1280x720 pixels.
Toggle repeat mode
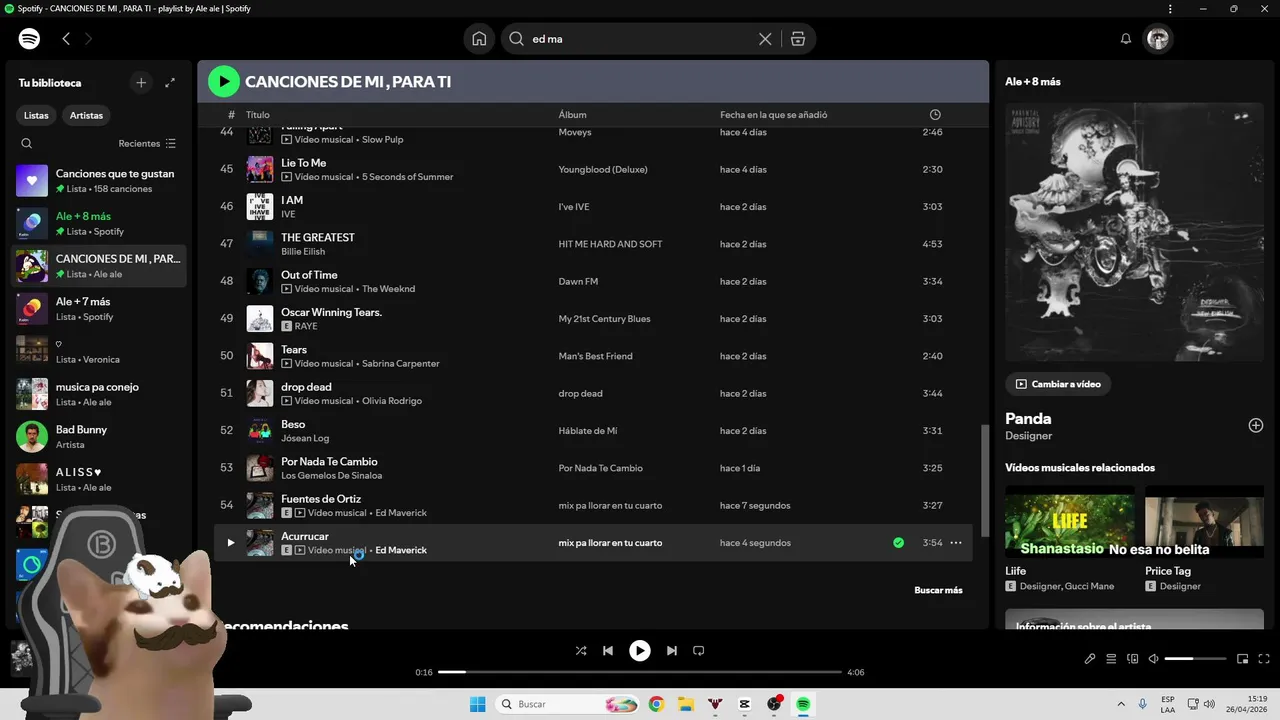pyautogui.click(x=699, y=650)
